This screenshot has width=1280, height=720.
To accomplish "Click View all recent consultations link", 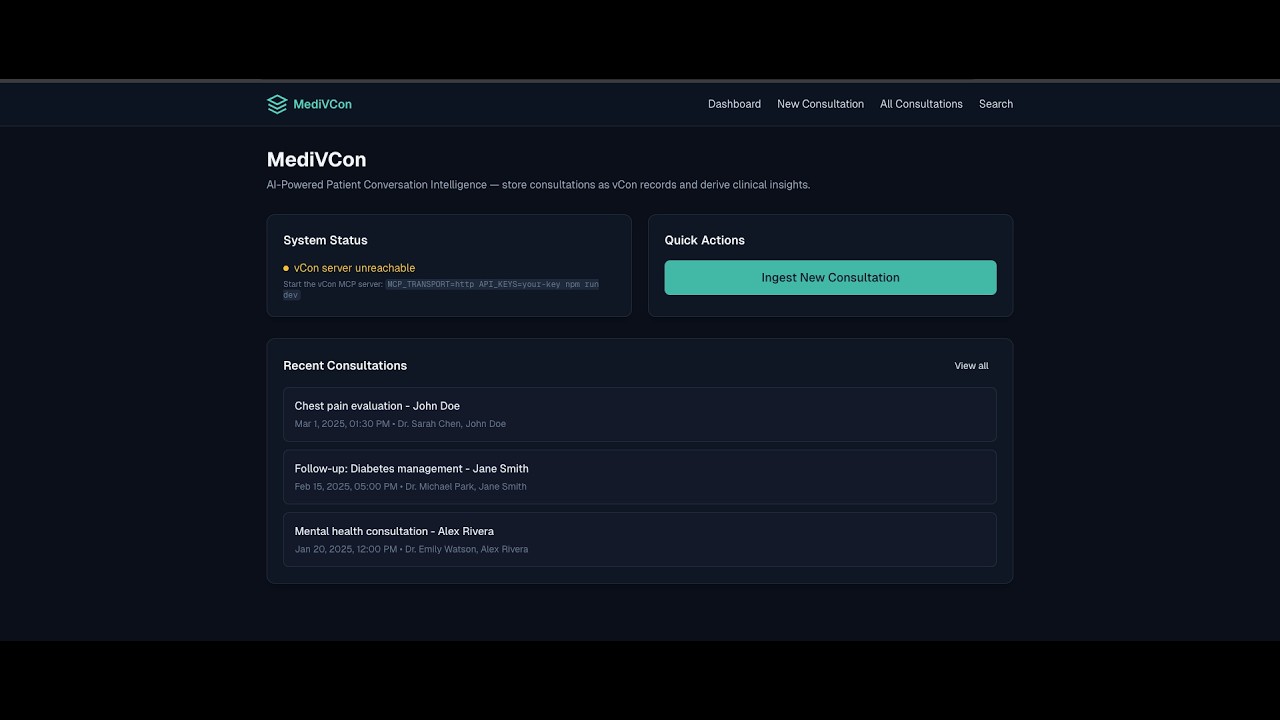I will (x=971, y=366).
